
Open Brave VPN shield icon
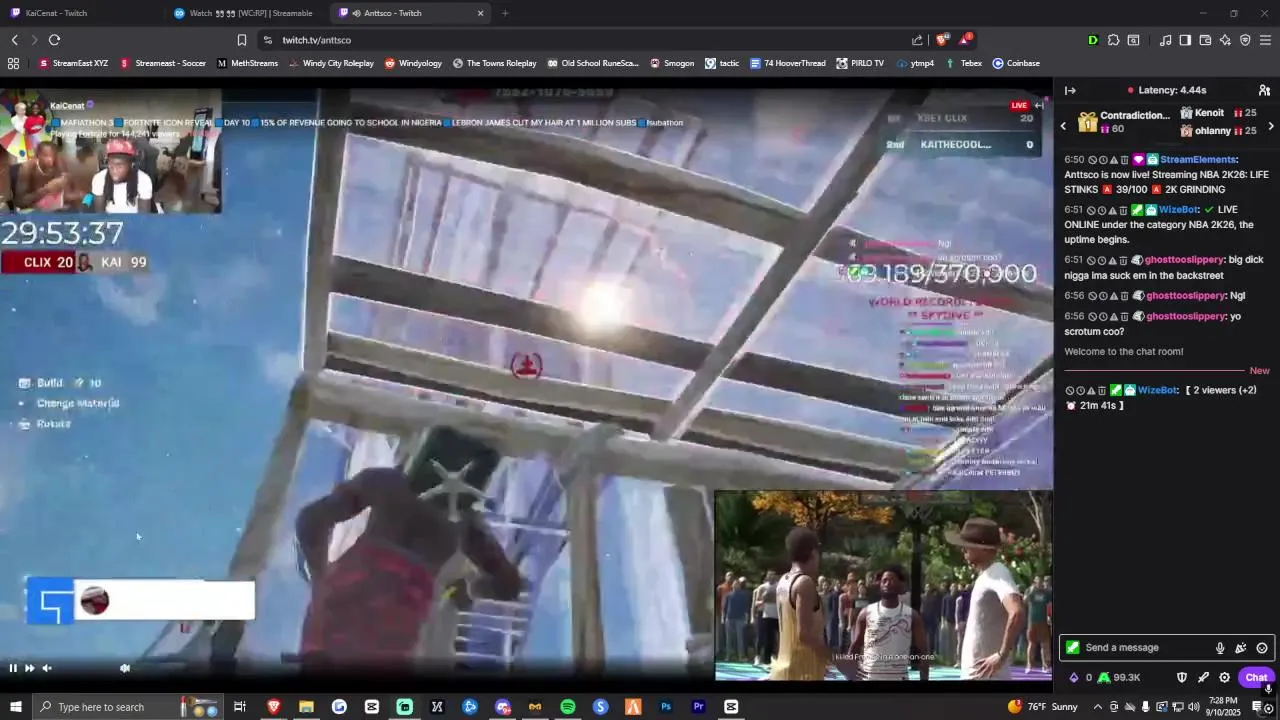point(1245,40)
